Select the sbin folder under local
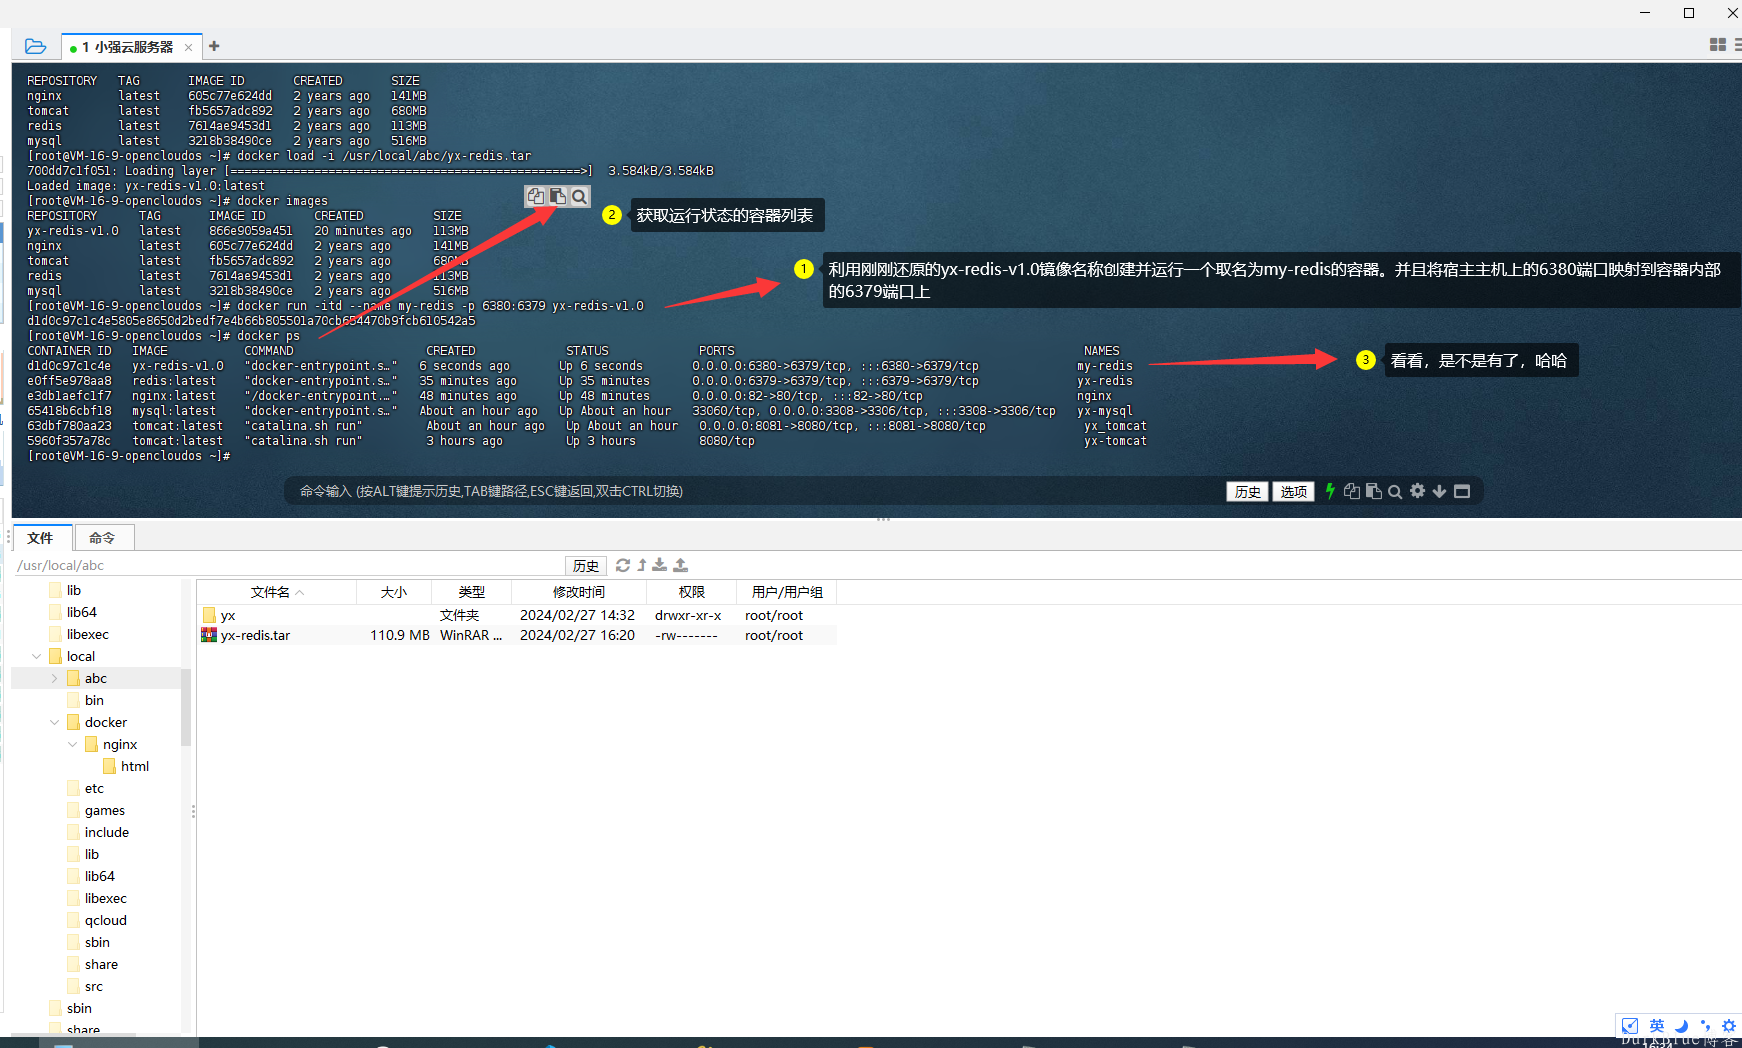This screenshot has height=1048, width=1742. tap(98, 942)
